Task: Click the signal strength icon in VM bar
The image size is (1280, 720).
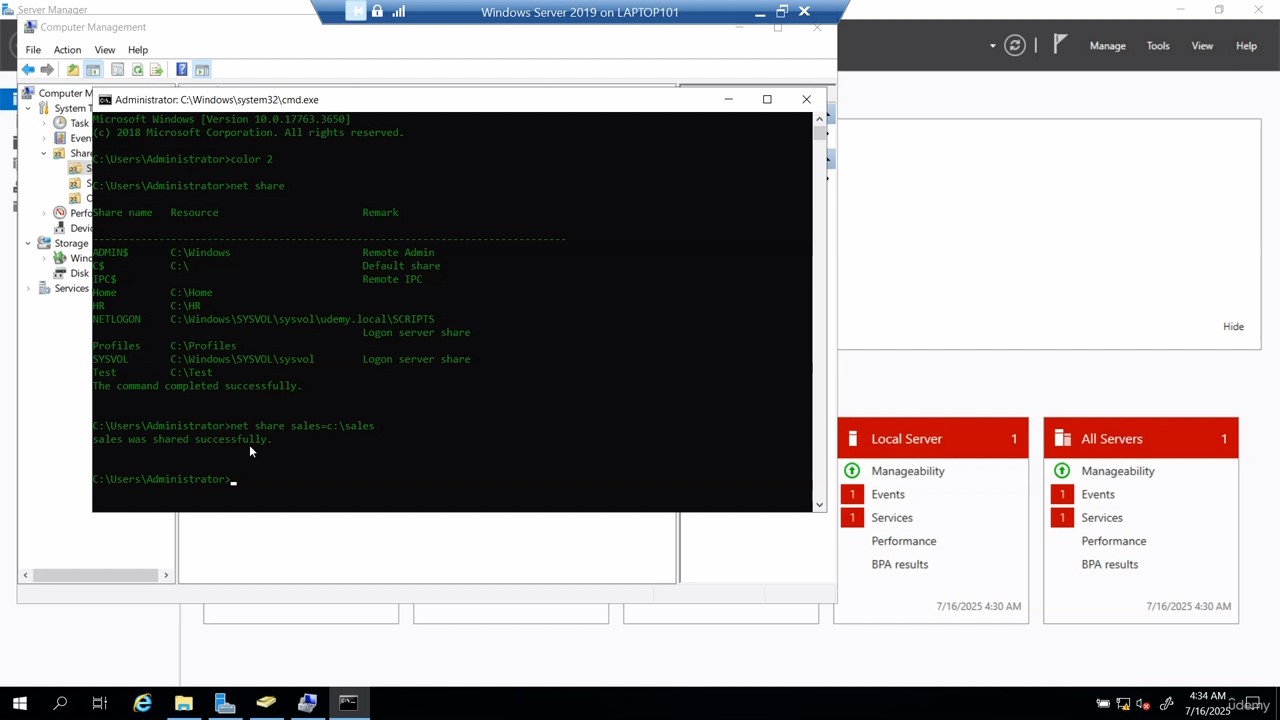Action: click(399, 12)
